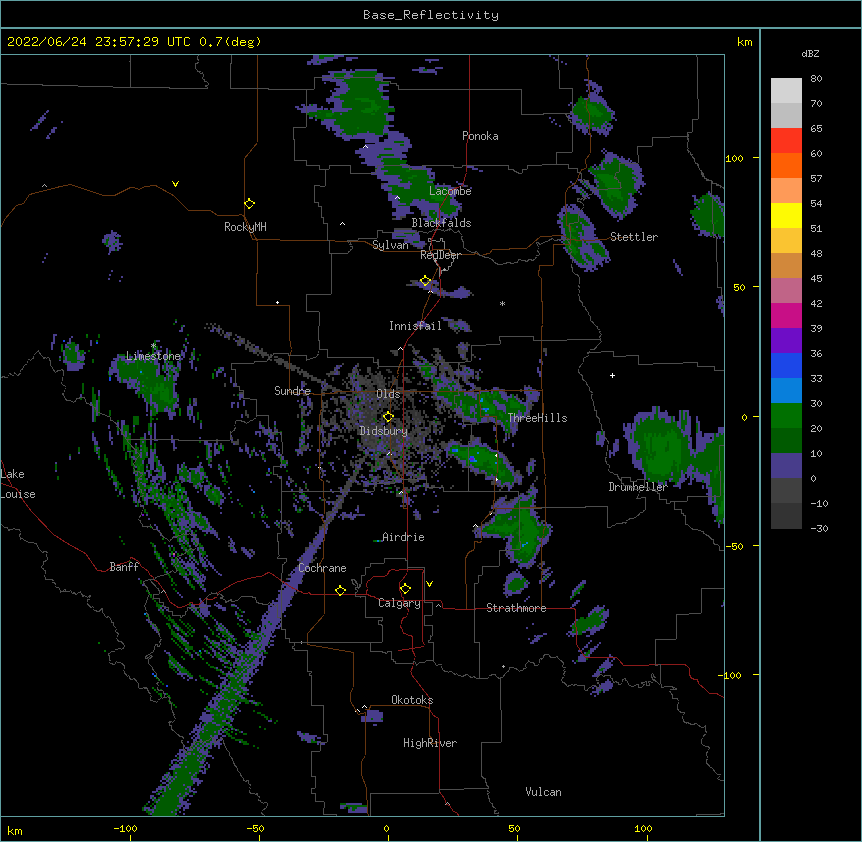The image size is (862, 842).
Task: Click the km unit label at bottom left
Action: (x=14, y=830)
